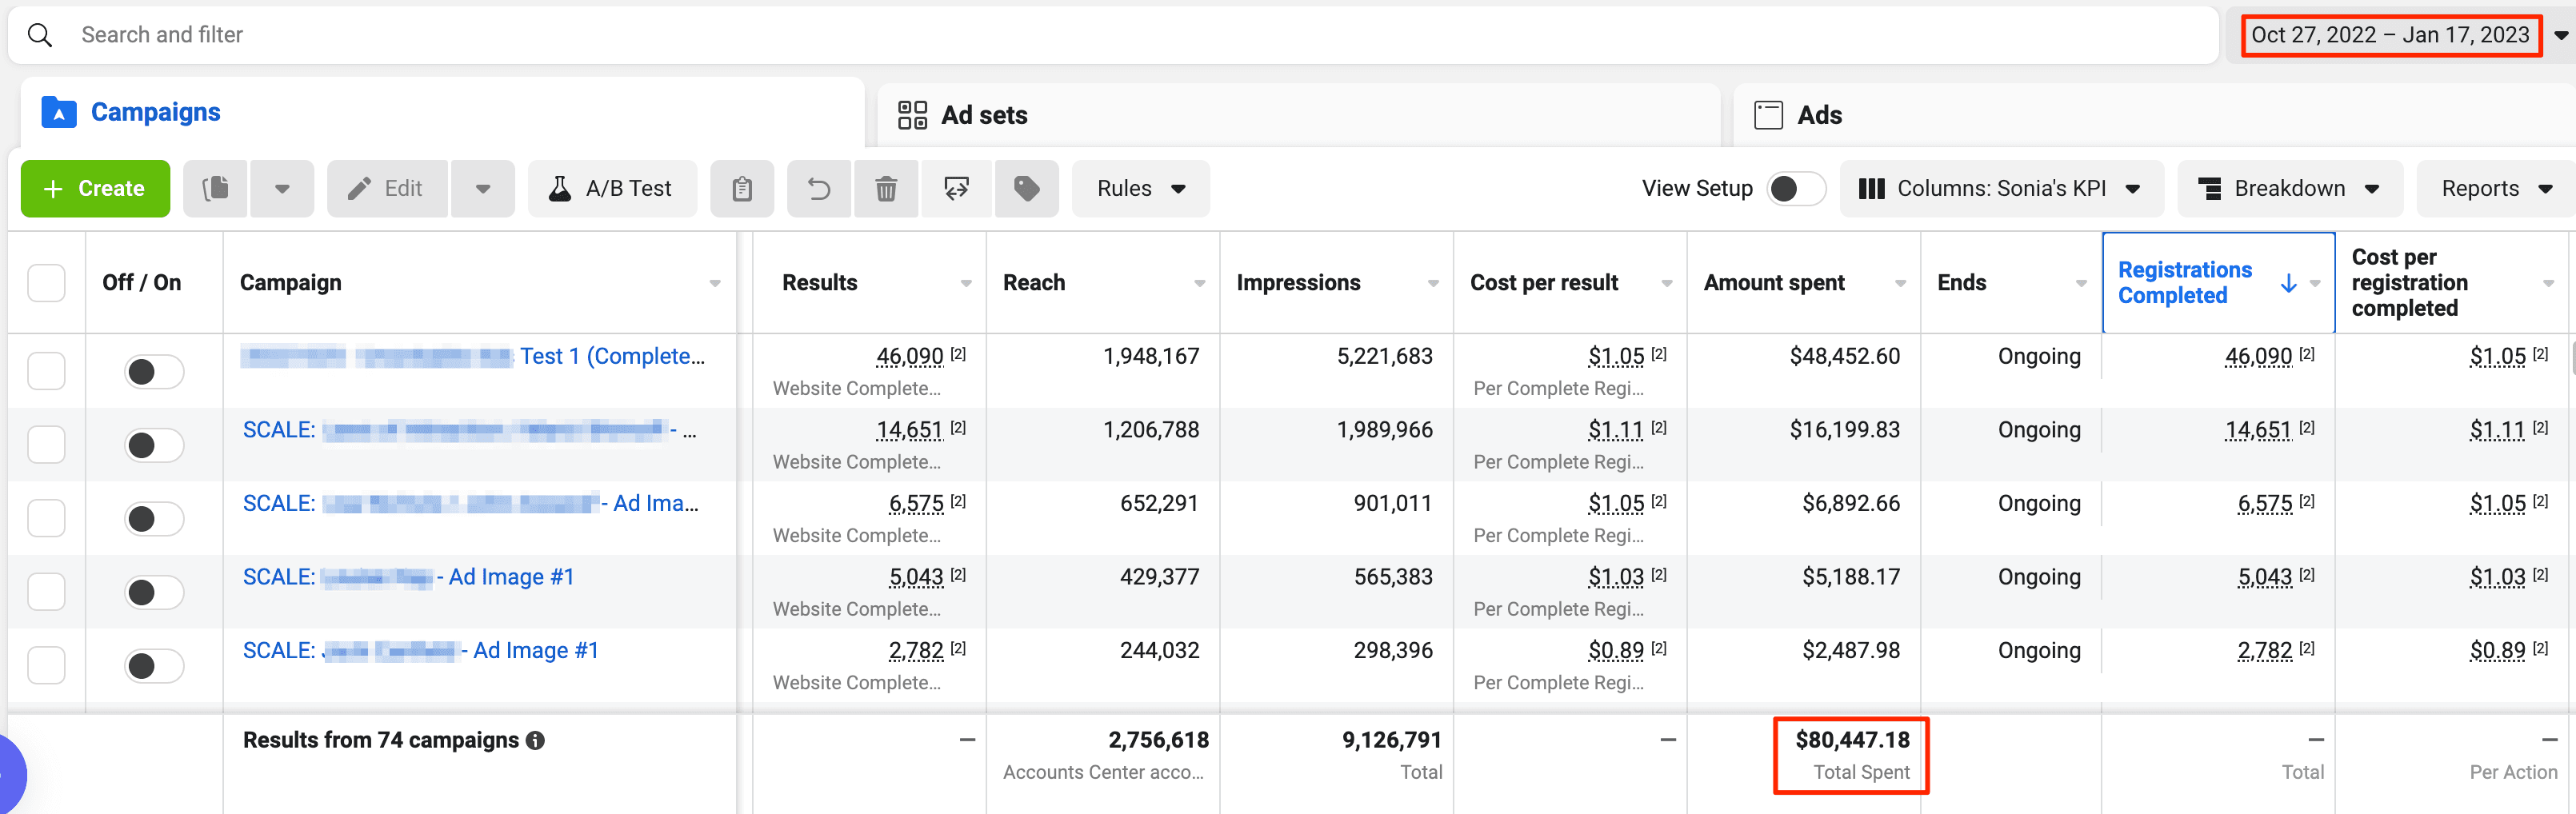Toggle on the Test 1 (Complete...) campaign
This screenshot has width=2576, height=814.
tap(154, 372)
